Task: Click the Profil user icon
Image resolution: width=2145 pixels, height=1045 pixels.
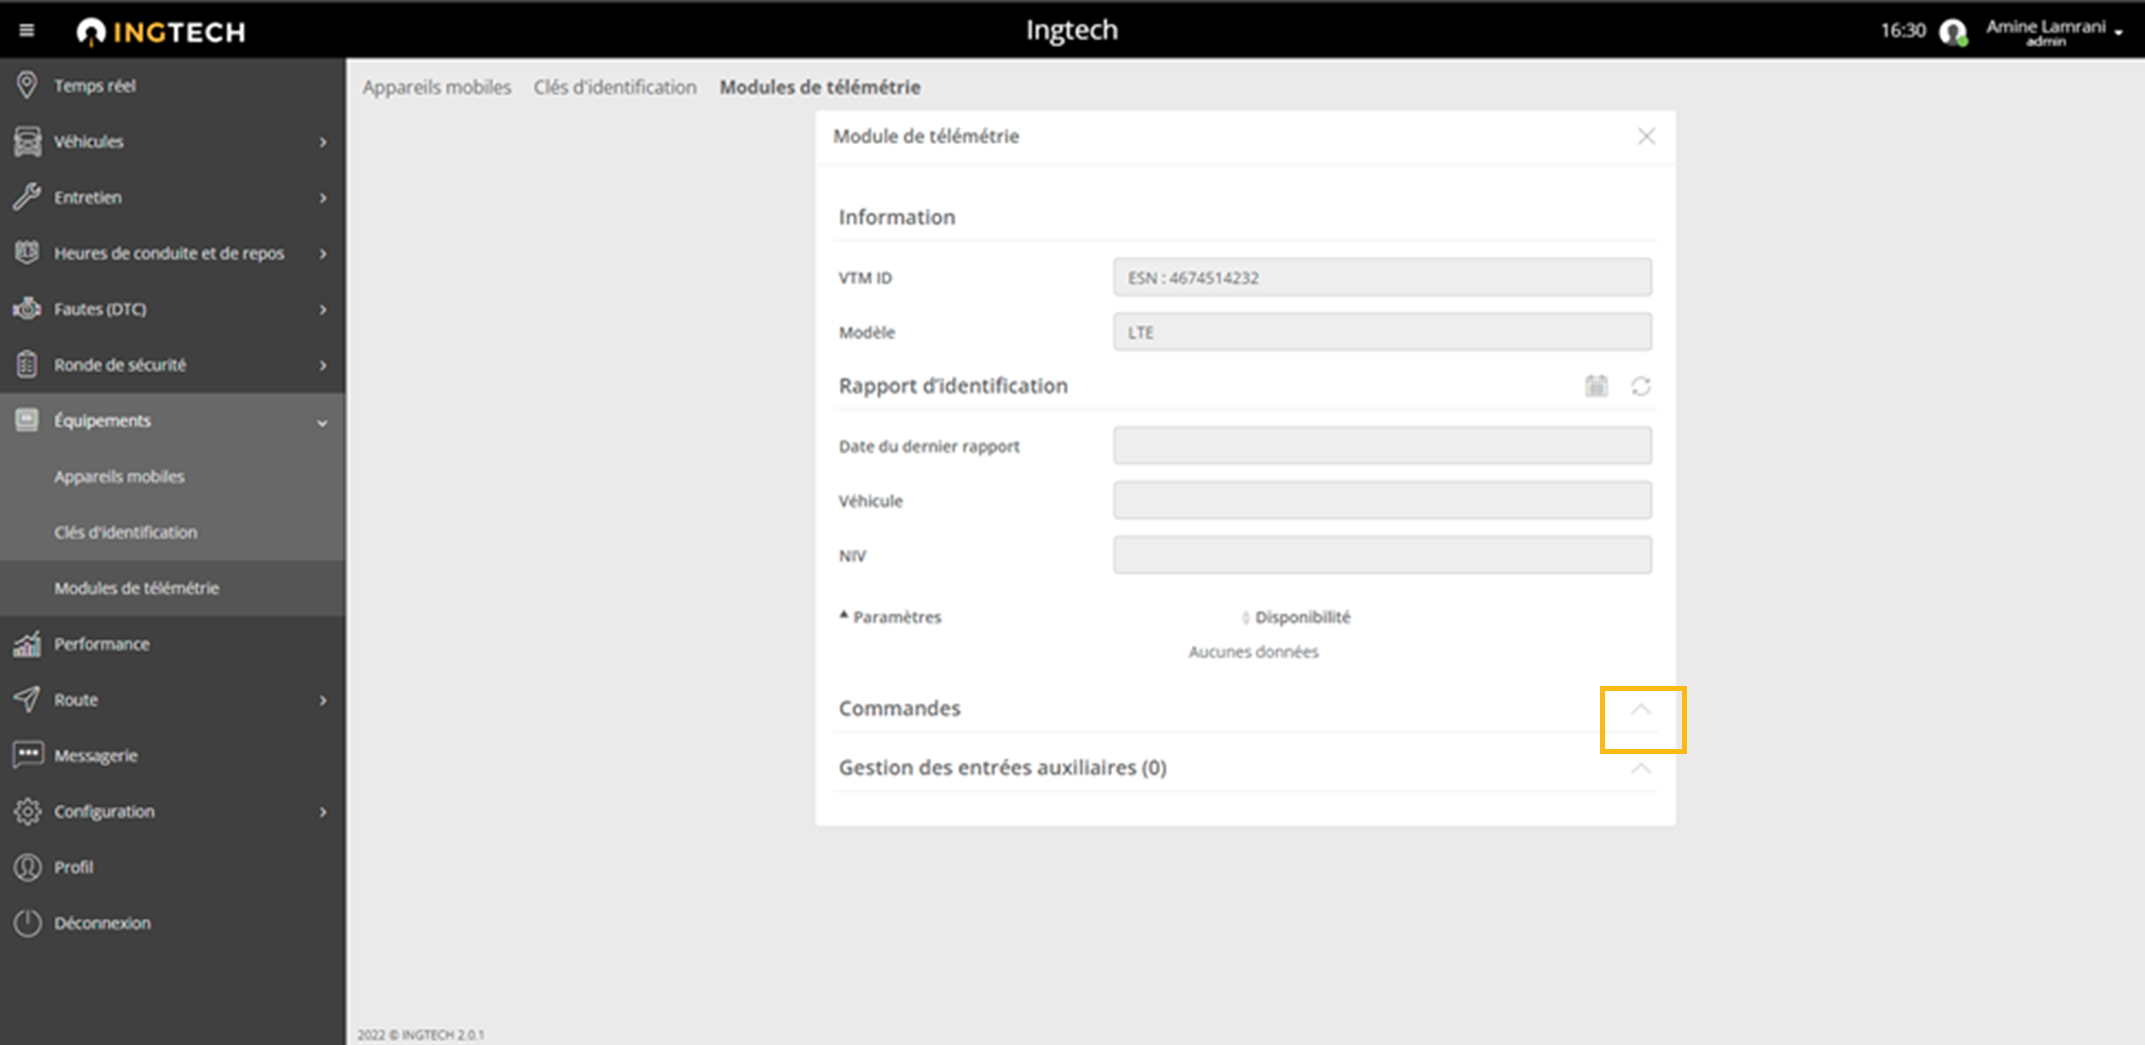Action: click(x=27, y=867)
